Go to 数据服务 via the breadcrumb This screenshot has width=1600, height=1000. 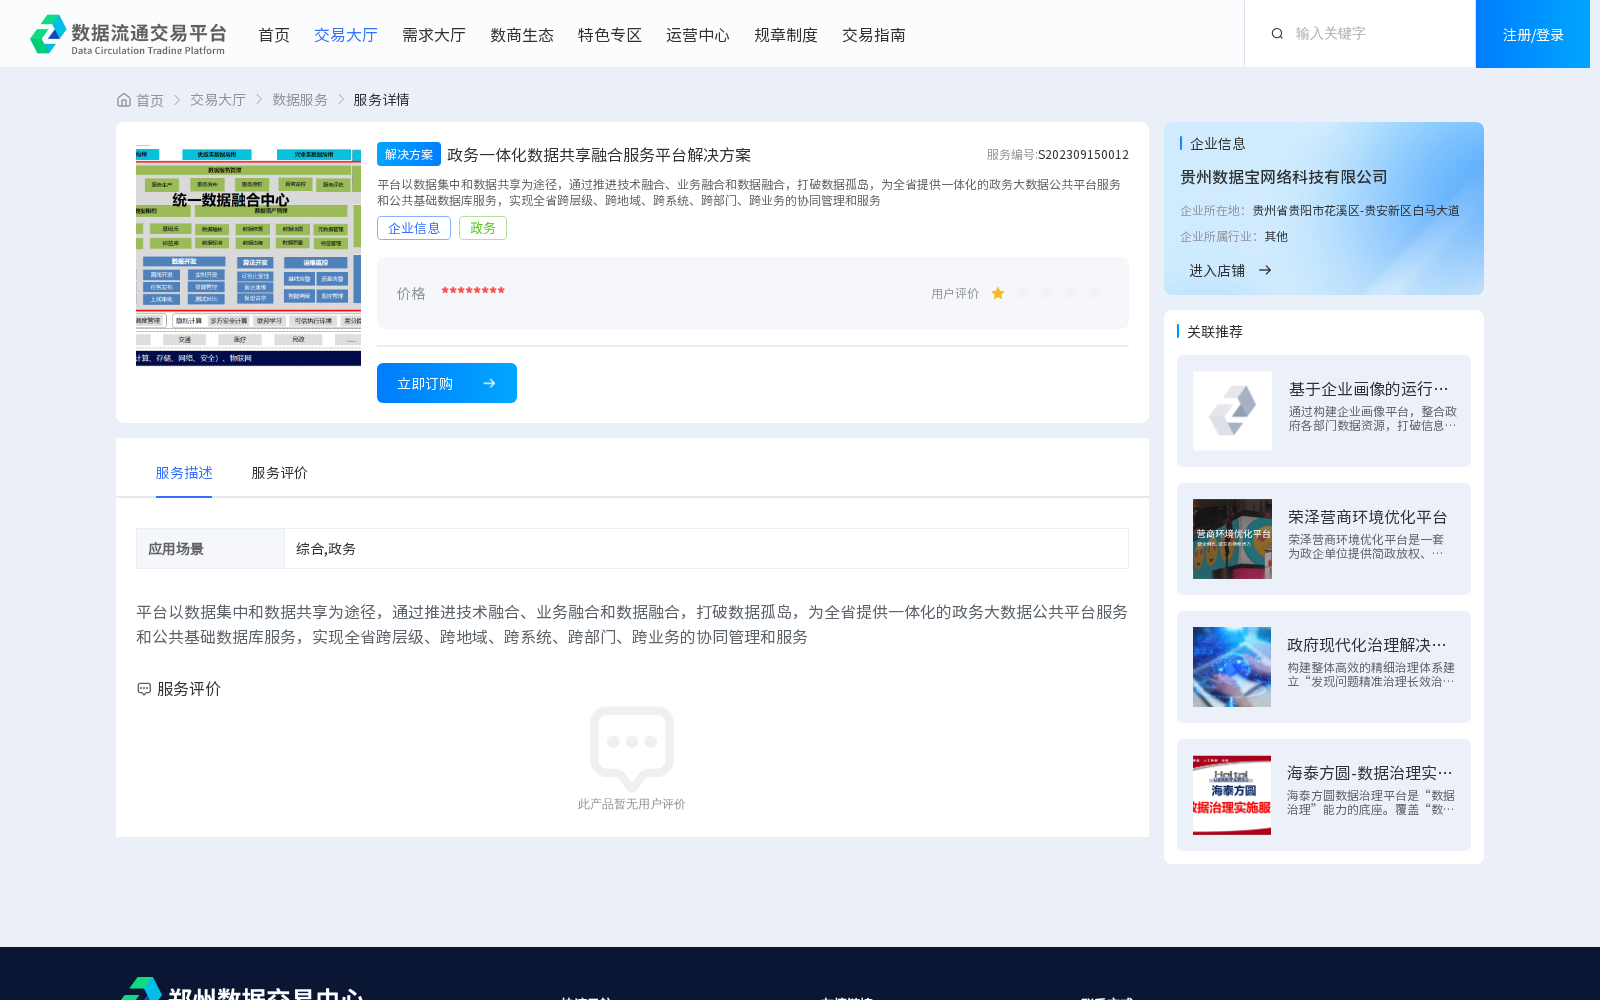[300, 100]
